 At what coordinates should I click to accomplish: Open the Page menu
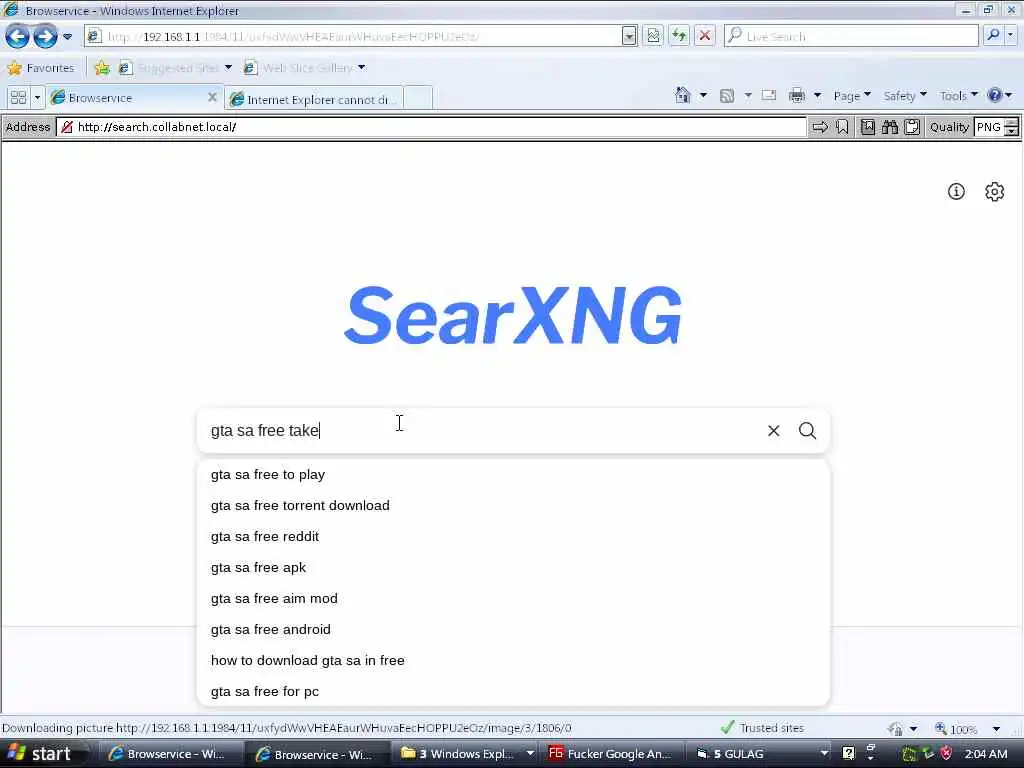click(852, 96)
